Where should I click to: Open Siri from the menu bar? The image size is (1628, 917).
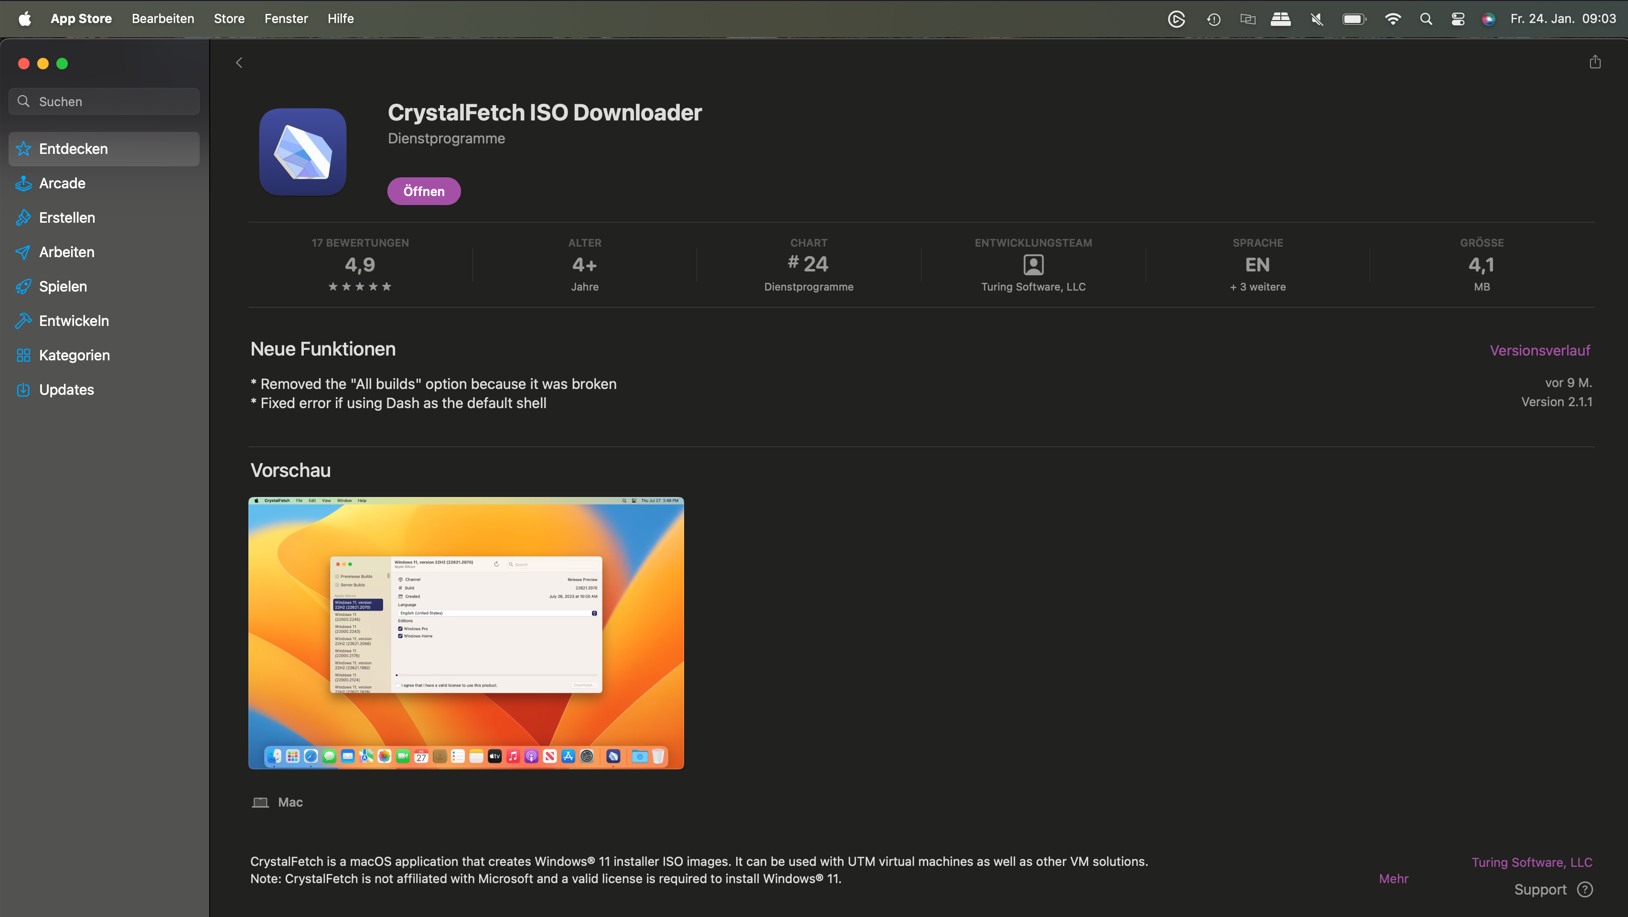1489,19
